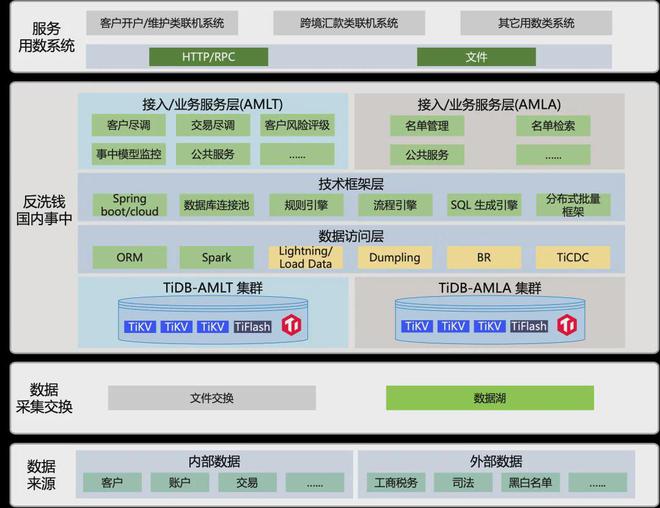Viewport: 660px width, 508px height.
Task: Select the 黑白名单 box
Action: point(530,482)
